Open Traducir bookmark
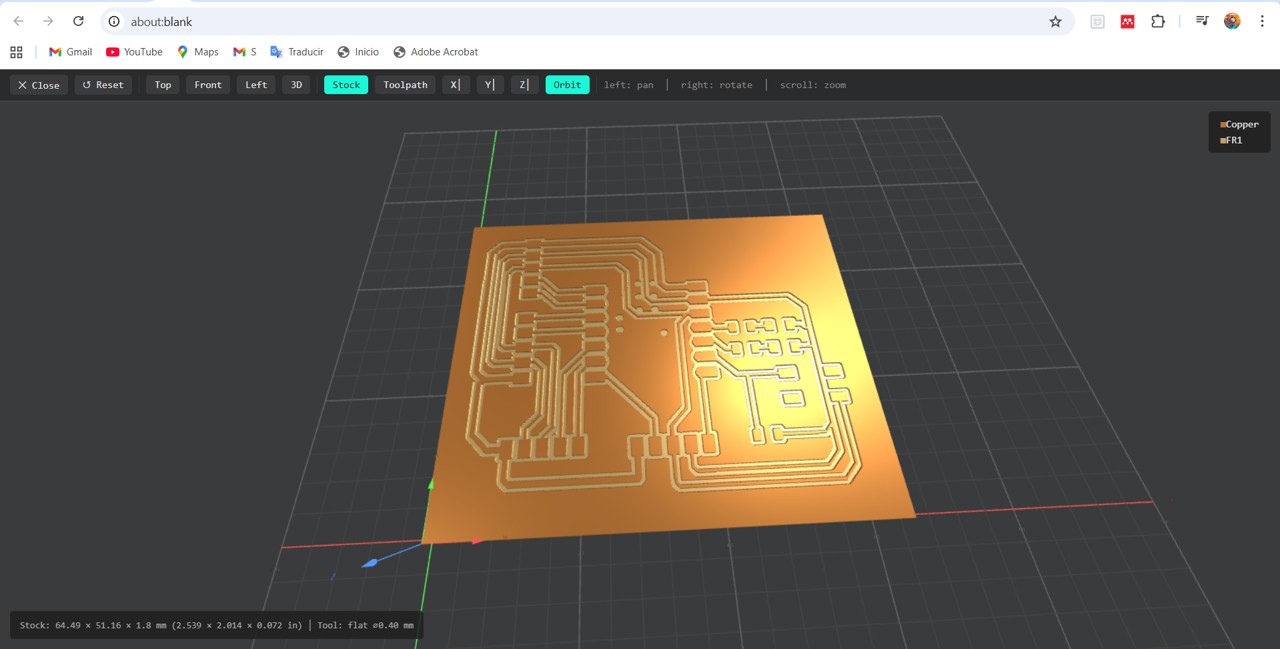 pos(296,52)
